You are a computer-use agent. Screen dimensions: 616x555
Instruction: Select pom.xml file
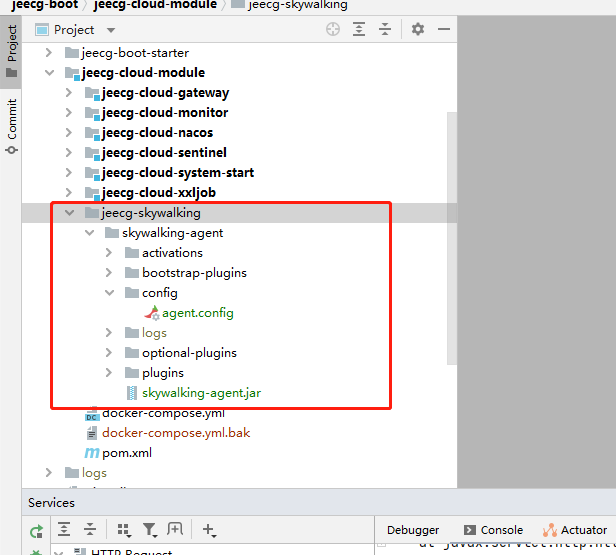pyautogui.click(x=127, y=453)
